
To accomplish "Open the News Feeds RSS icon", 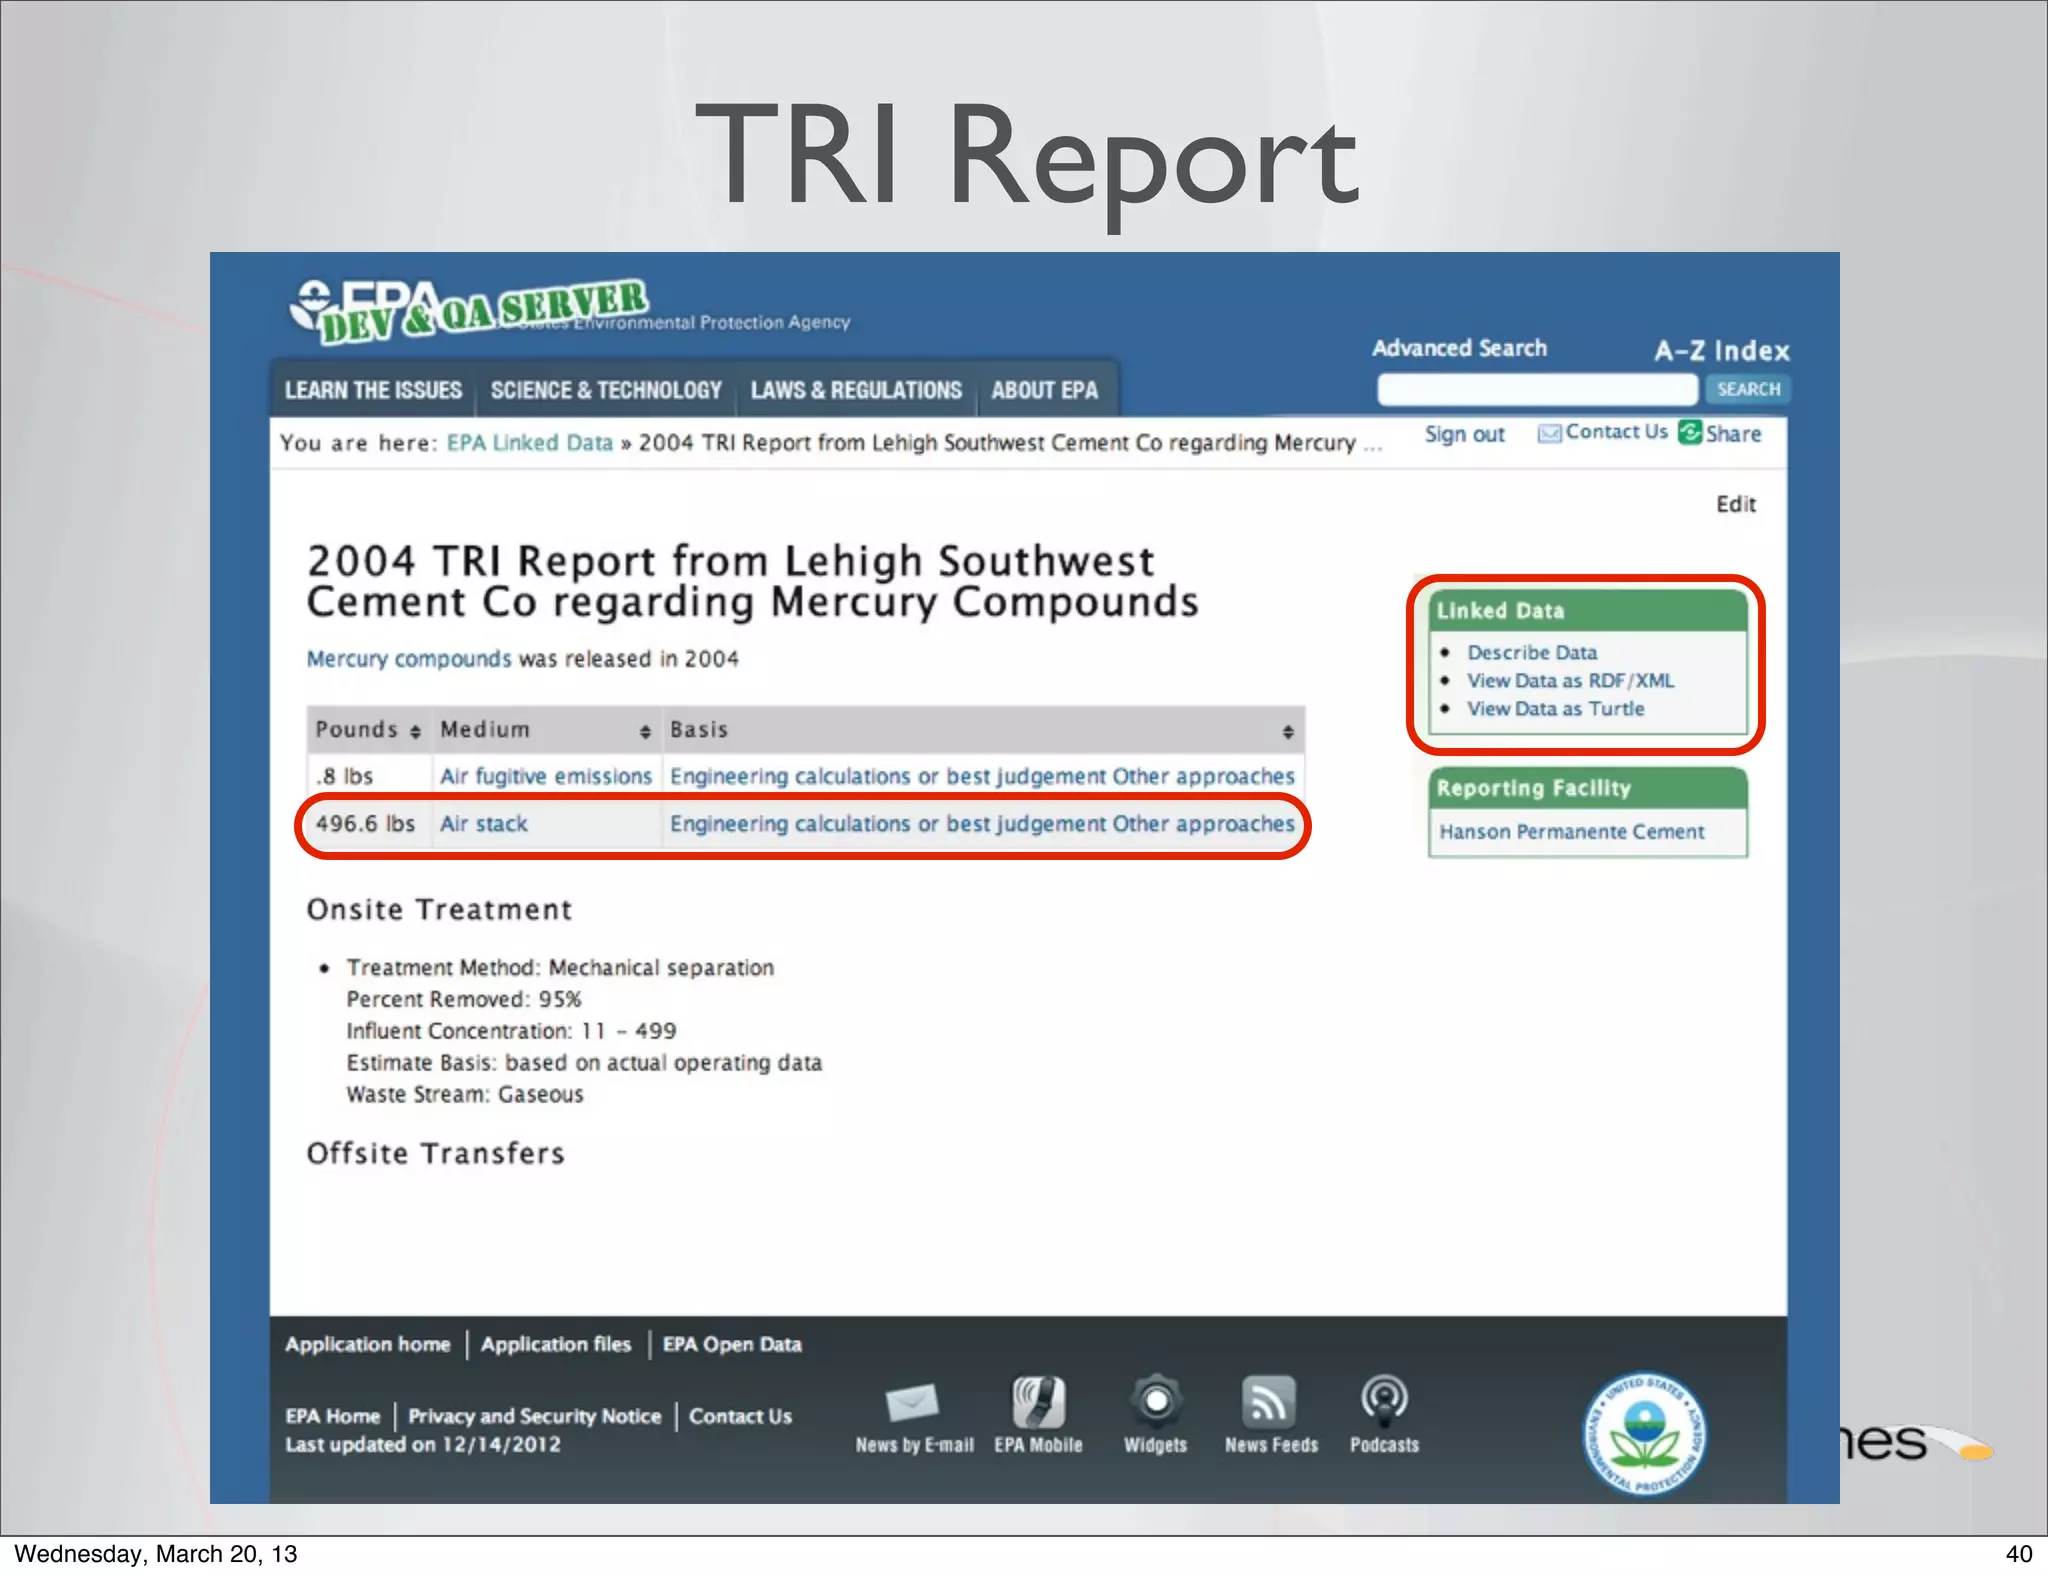I will (1269, 1401).
